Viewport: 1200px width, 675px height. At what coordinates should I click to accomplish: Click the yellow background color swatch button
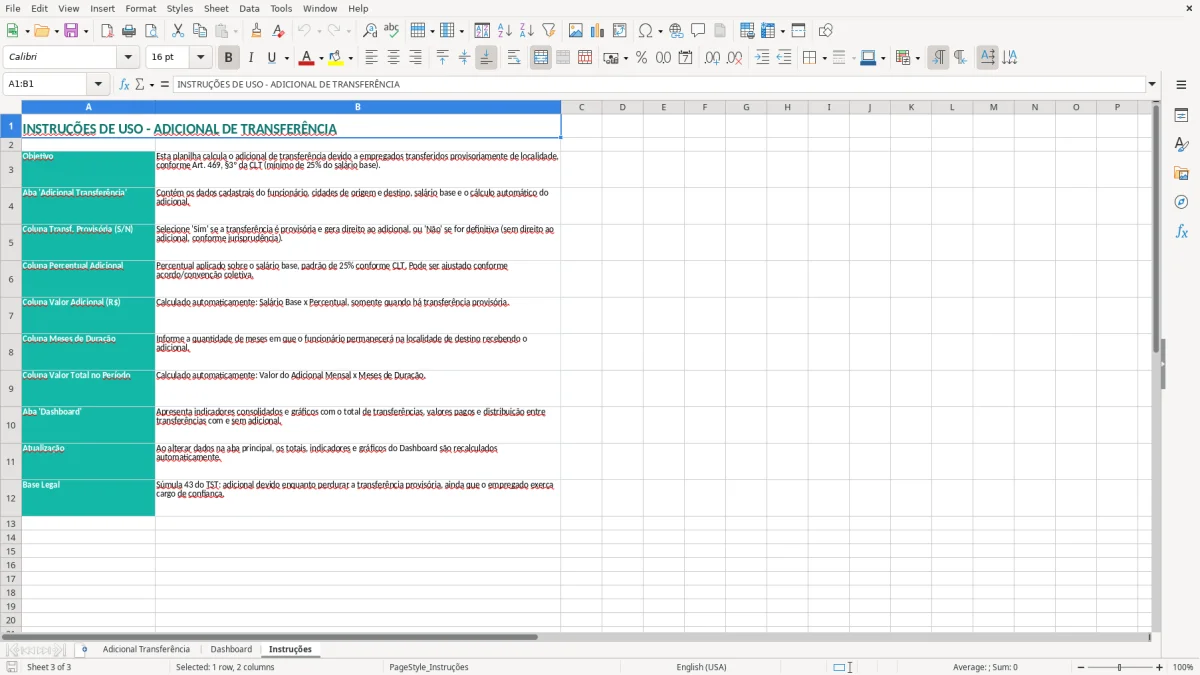tap(336, 58)
